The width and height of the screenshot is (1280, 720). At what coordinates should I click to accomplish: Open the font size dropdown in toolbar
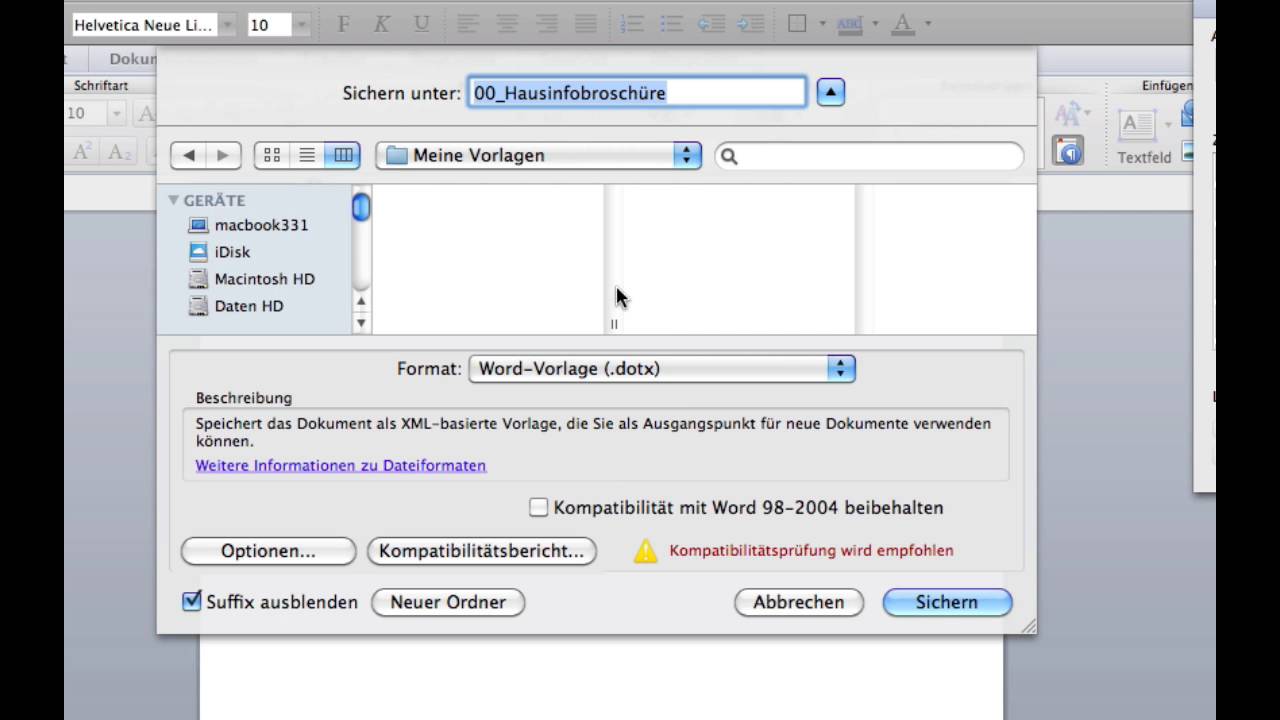(x=301, y=25)
